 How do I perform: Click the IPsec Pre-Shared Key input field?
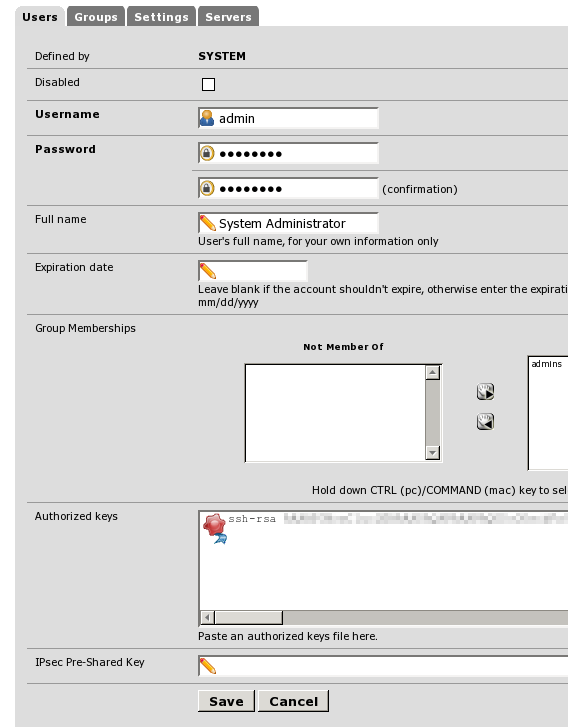point(384,666)
